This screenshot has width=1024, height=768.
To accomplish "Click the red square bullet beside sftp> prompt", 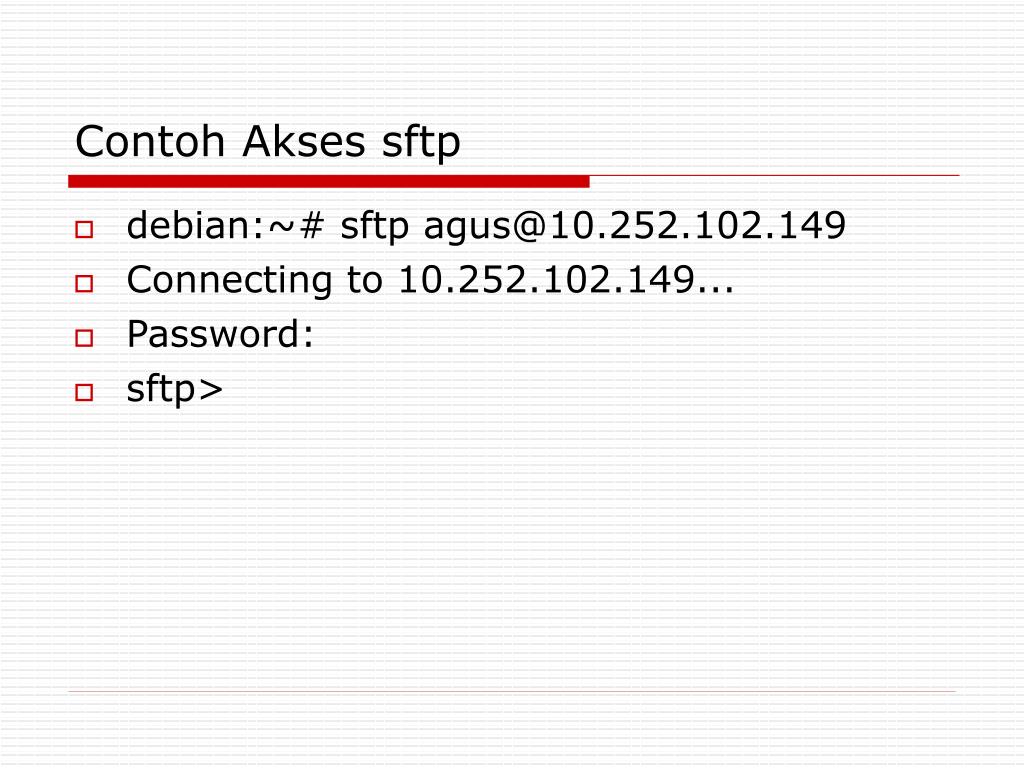I will pyautogui.click(x=84, y=392).
